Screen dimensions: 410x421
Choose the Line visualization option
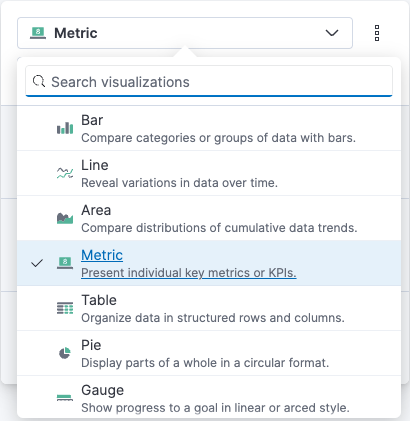(x=209, y=173)
